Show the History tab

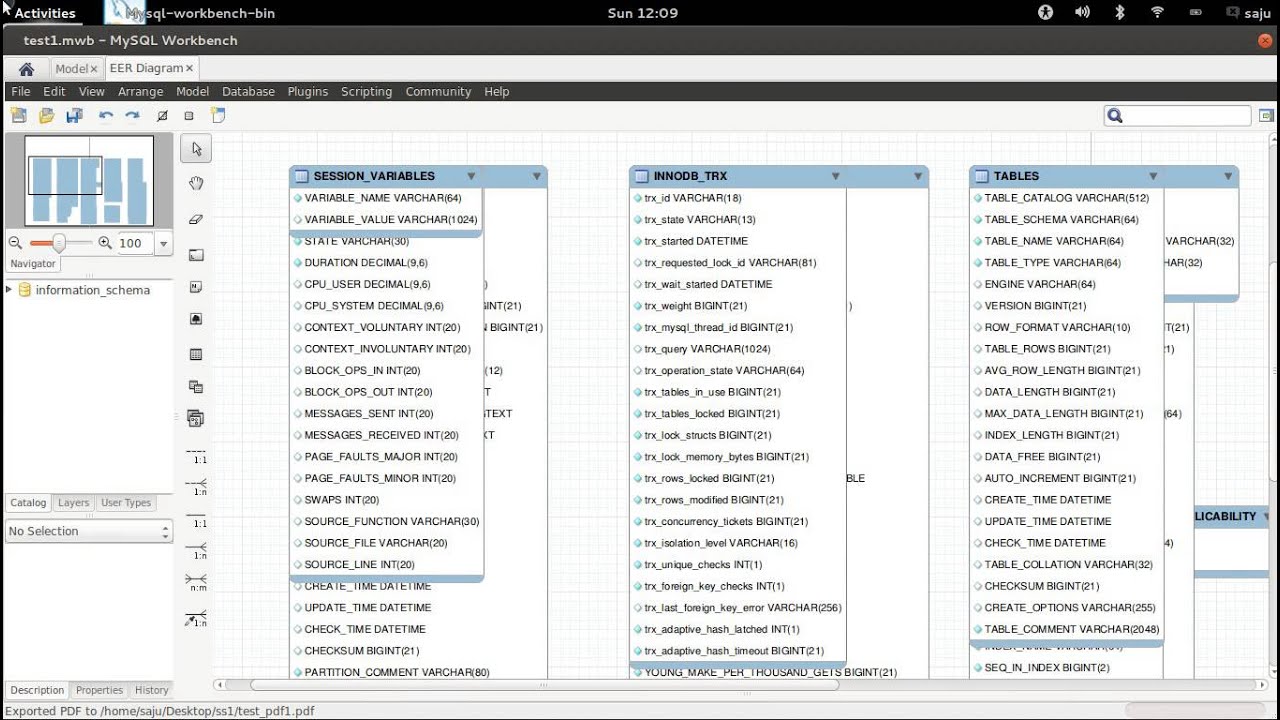[151, 690]
